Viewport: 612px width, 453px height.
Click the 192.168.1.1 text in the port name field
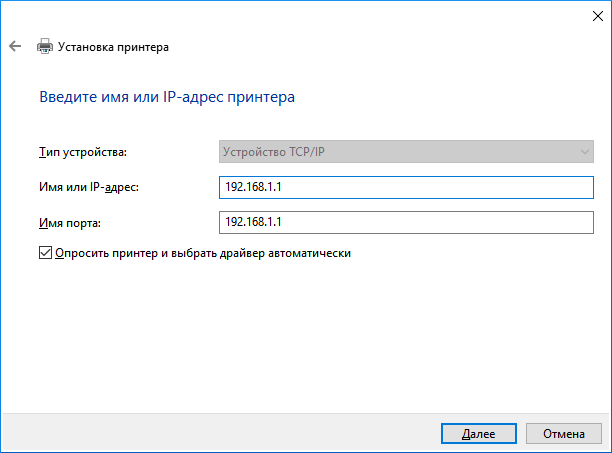pyautogui.click(x=256, y=221)
